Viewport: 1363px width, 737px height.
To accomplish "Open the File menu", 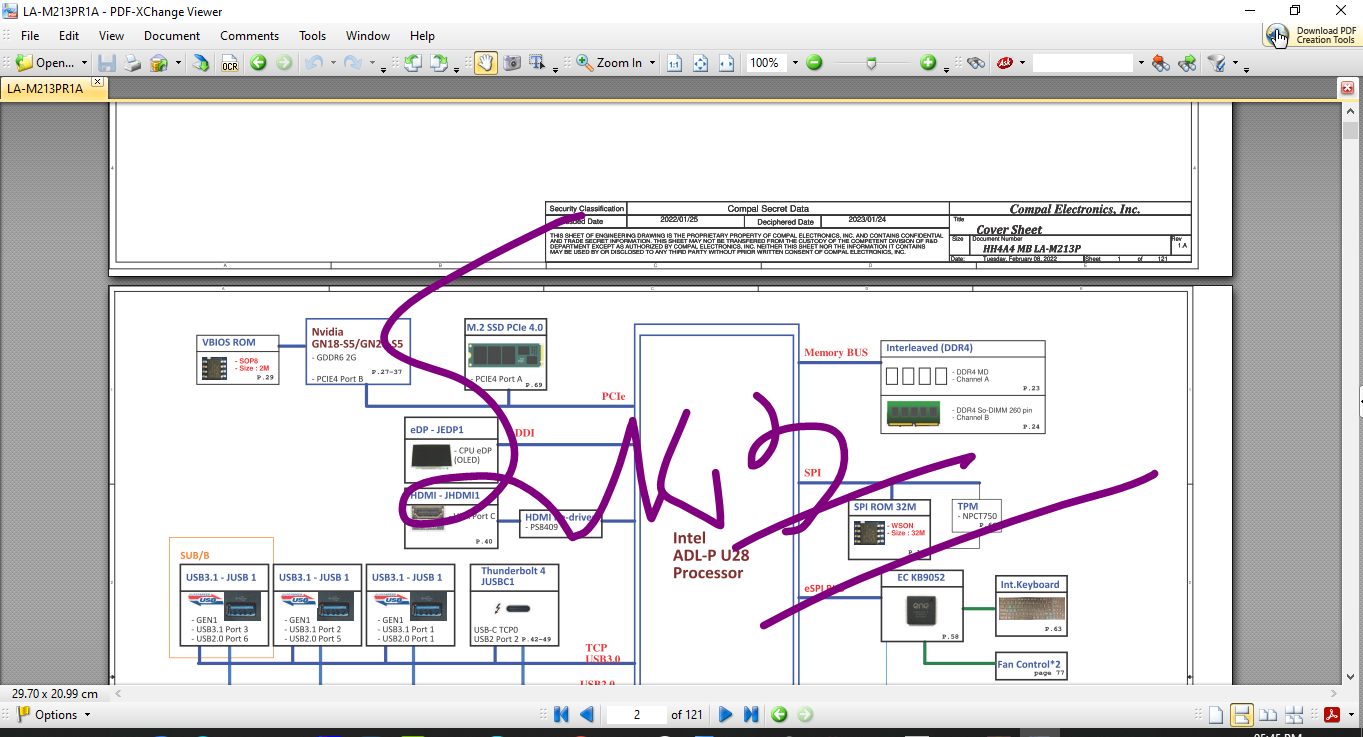I will tap(30, 36).
